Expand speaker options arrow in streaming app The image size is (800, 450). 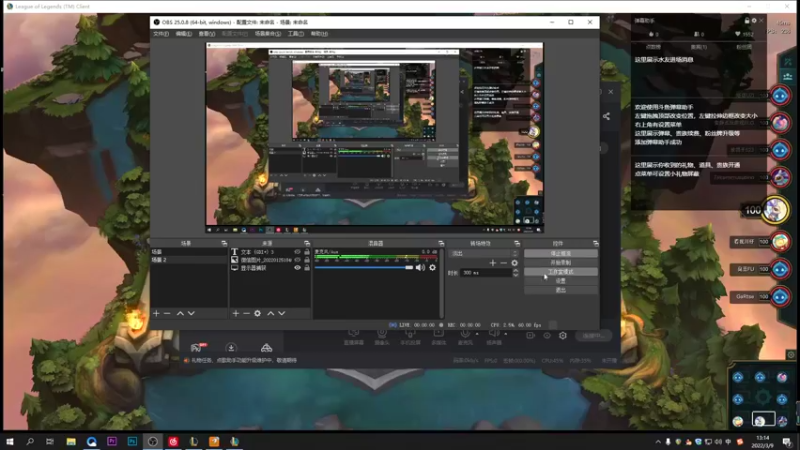tap(506, 334)
